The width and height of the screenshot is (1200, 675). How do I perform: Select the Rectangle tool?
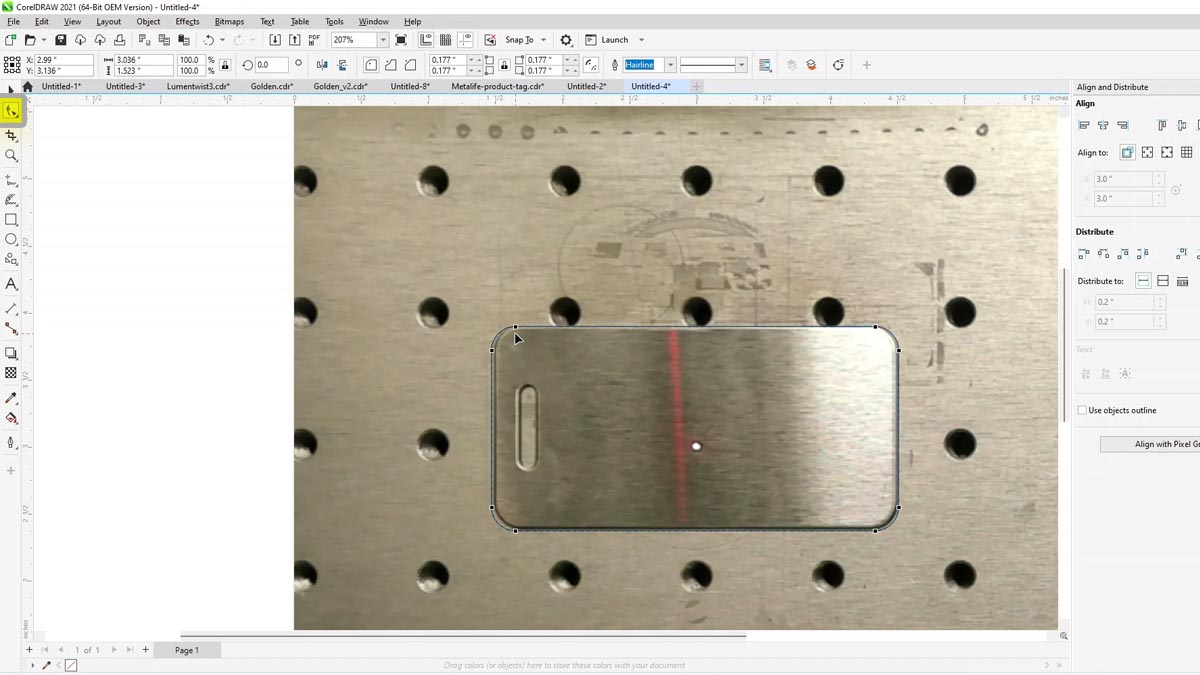coord(11,221)
